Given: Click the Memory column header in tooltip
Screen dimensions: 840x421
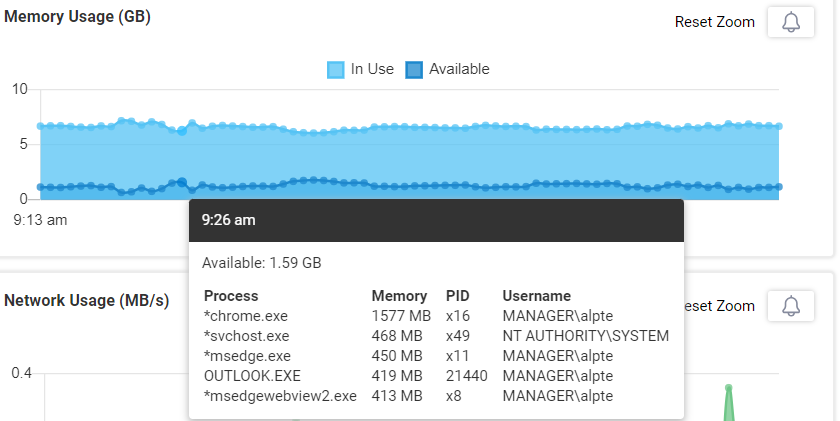Looking at the screenshot, I should click(399, 296).
